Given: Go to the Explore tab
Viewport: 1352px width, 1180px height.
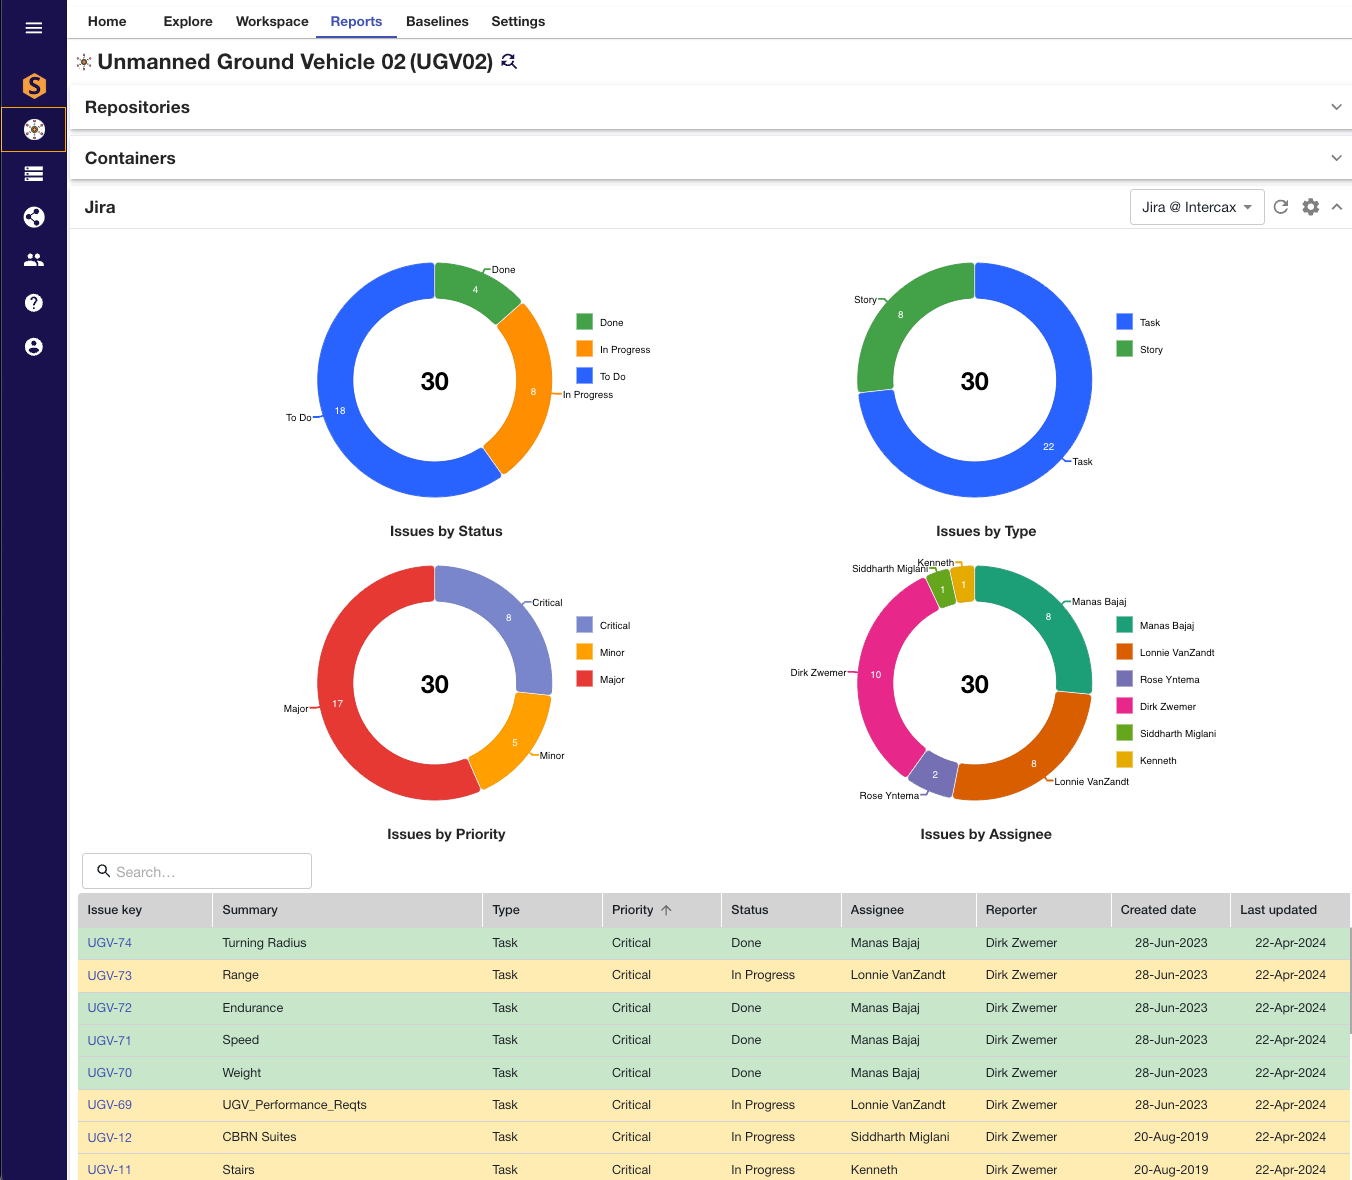Looking at the screenshot, I should click(188, 21).
